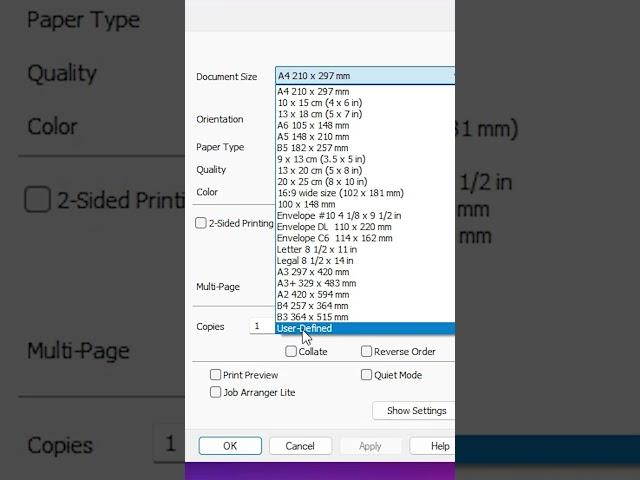Confirm with the OK button
640x480 pixels.
(230, 446)
